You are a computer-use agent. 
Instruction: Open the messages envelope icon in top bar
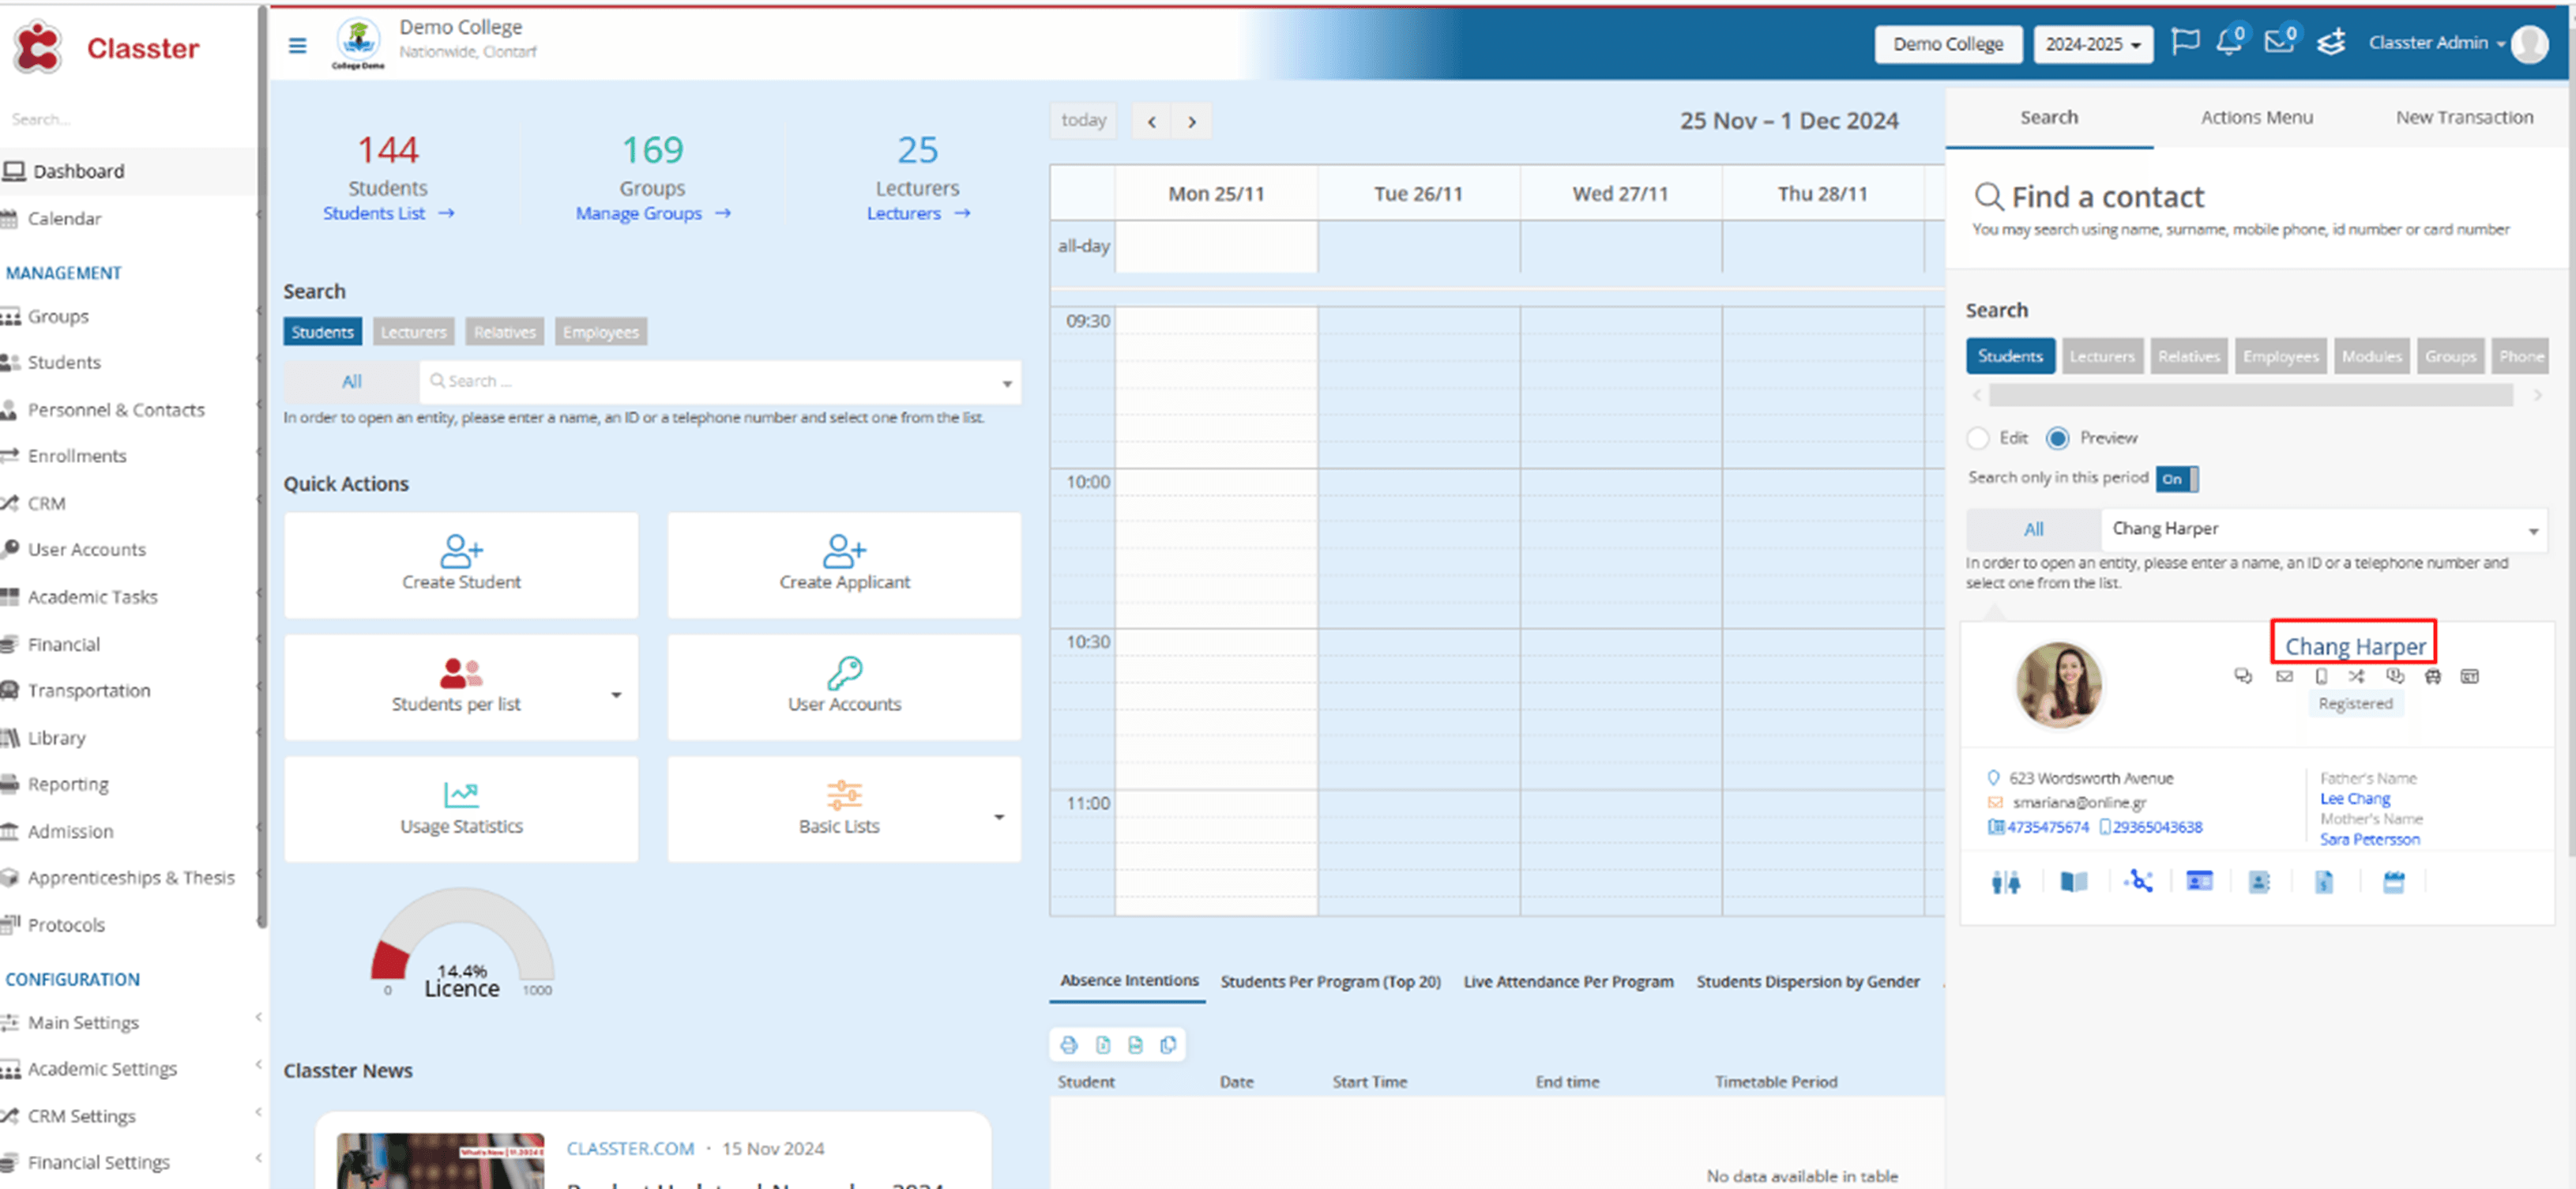(2280, 42)
